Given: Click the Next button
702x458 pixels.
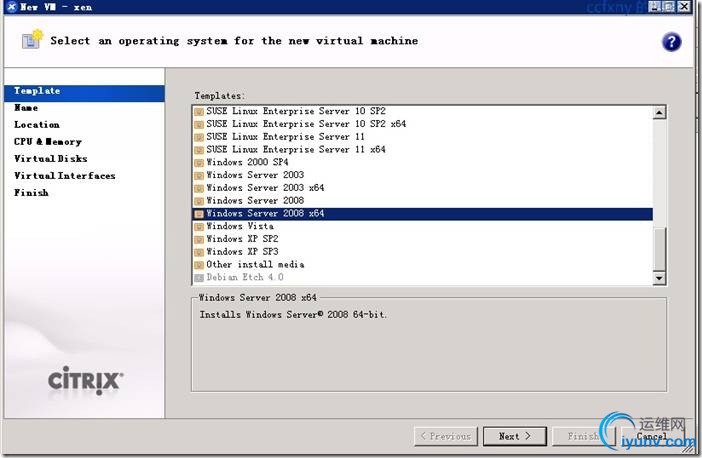Looking at the screenshot, I should pos(514,436).
